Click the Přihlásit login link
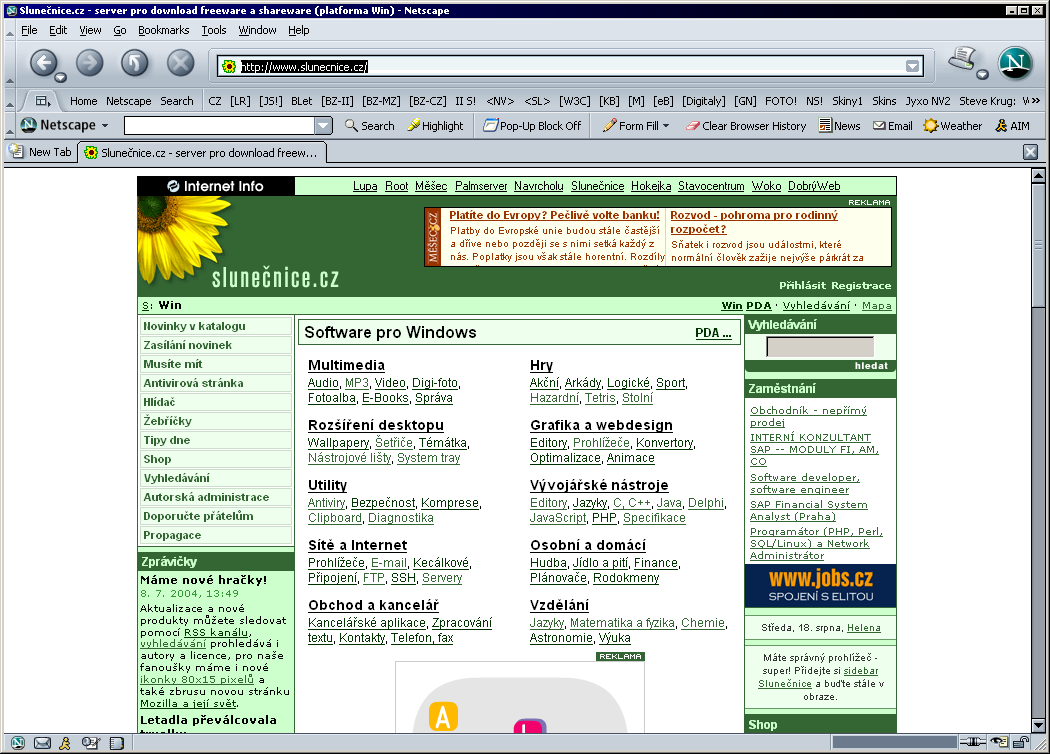 (x=802, y=285)
